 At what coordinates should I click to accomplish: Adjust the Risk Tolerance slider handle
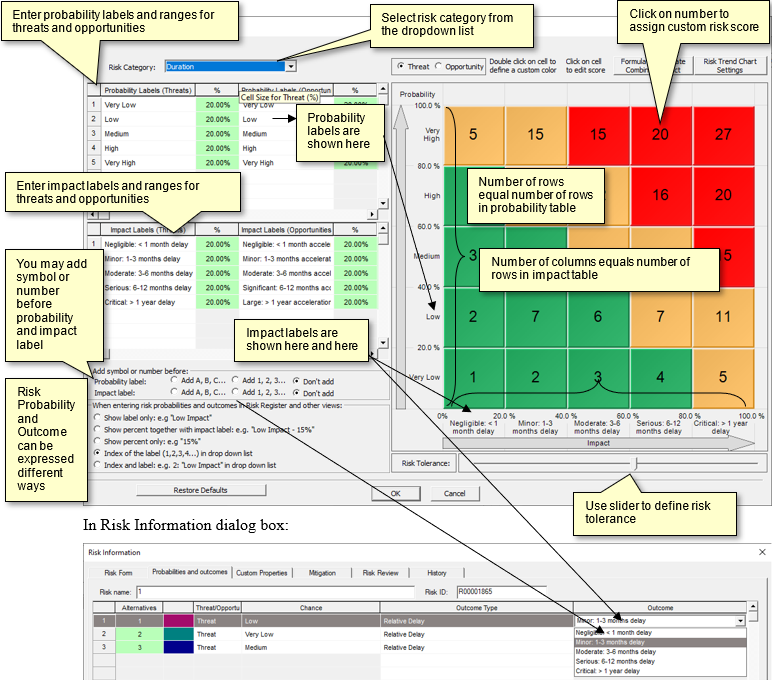pyautogui.click(x=636, y=463)
